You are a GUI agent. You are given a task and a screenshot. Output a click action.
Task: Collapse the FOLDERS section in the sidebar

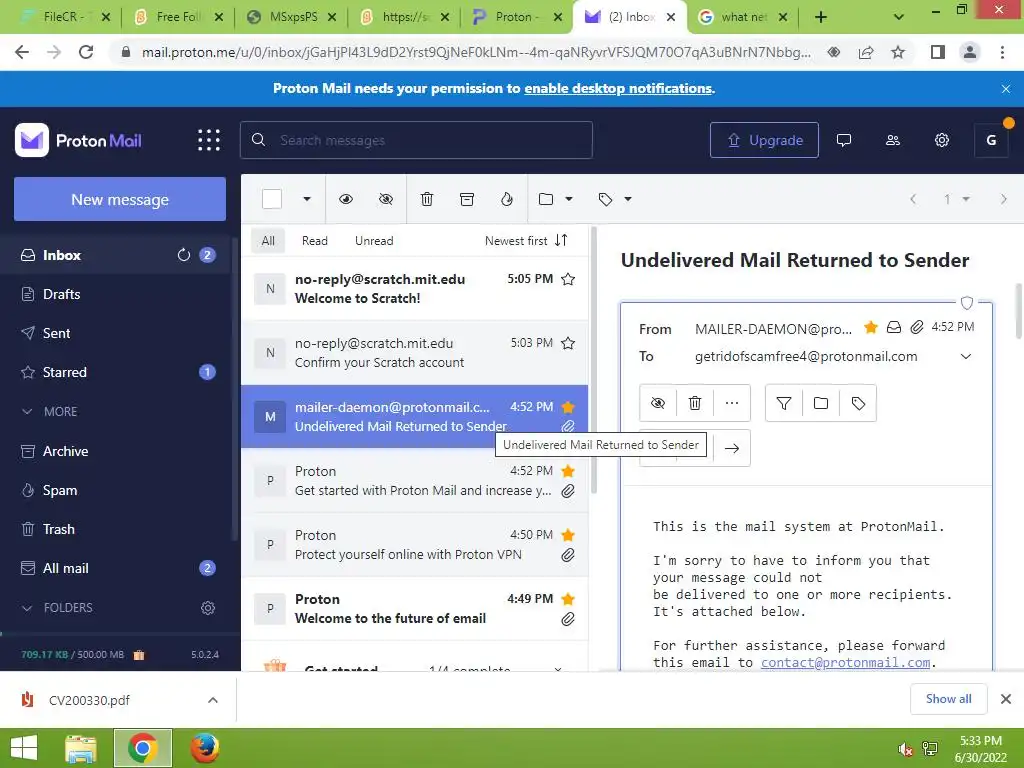tap(27, 608)
